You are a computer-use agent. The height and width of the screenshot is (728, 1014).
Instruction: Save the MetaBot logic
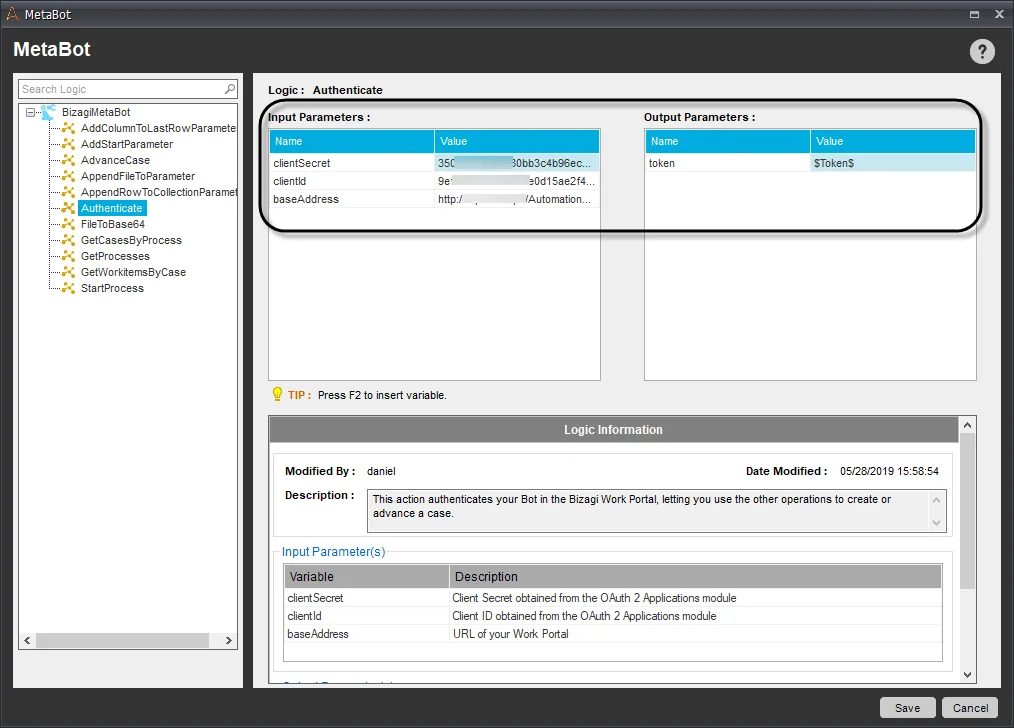[x=907, y=708]
